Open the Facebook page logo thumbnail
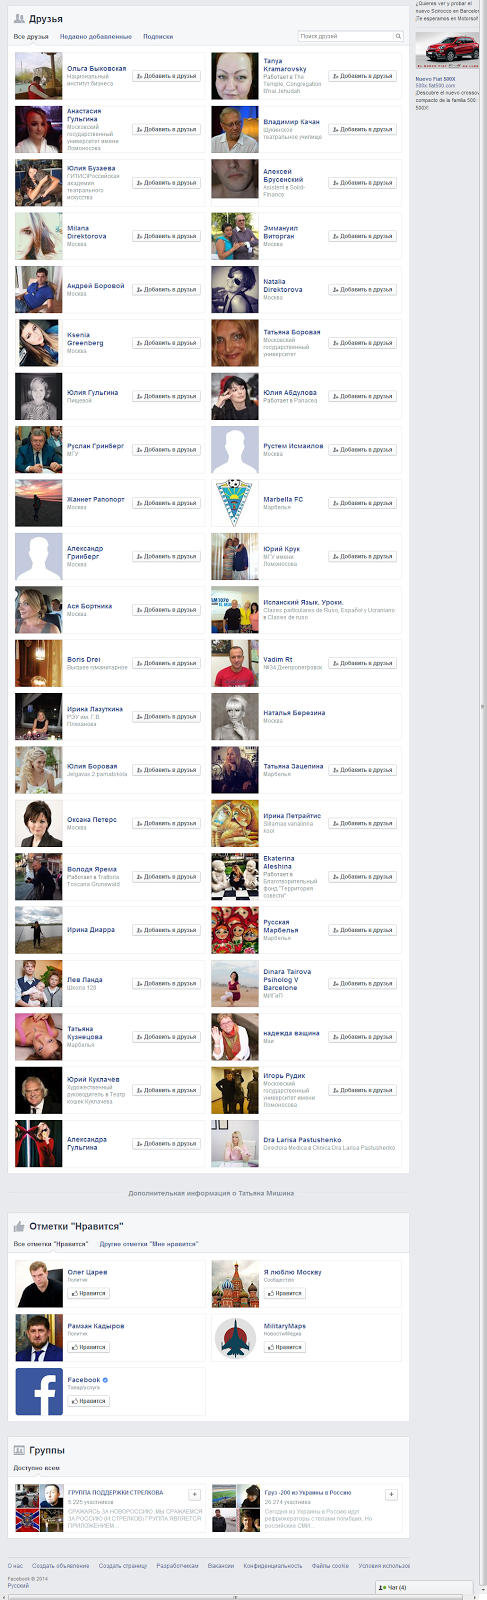Viewport: 487px width, 1600px height. coord(39,1391)
